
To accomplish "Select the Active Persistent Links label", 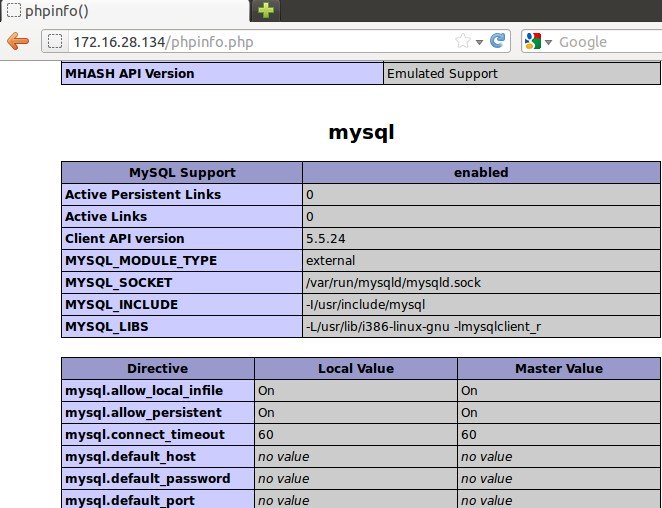I will coord(143,194).
